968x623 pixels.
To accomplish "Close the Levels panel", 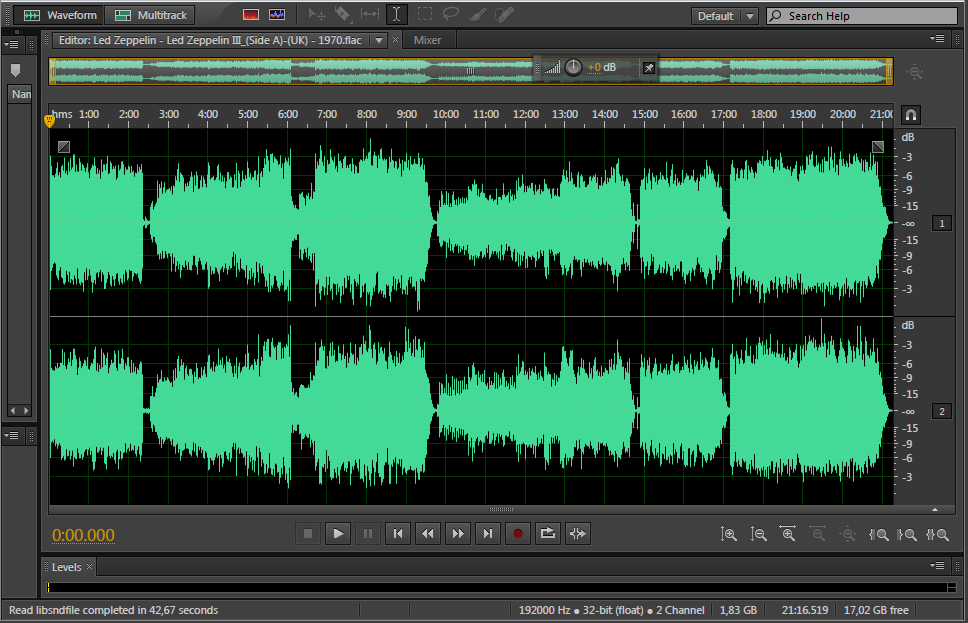I will [90, 566].
